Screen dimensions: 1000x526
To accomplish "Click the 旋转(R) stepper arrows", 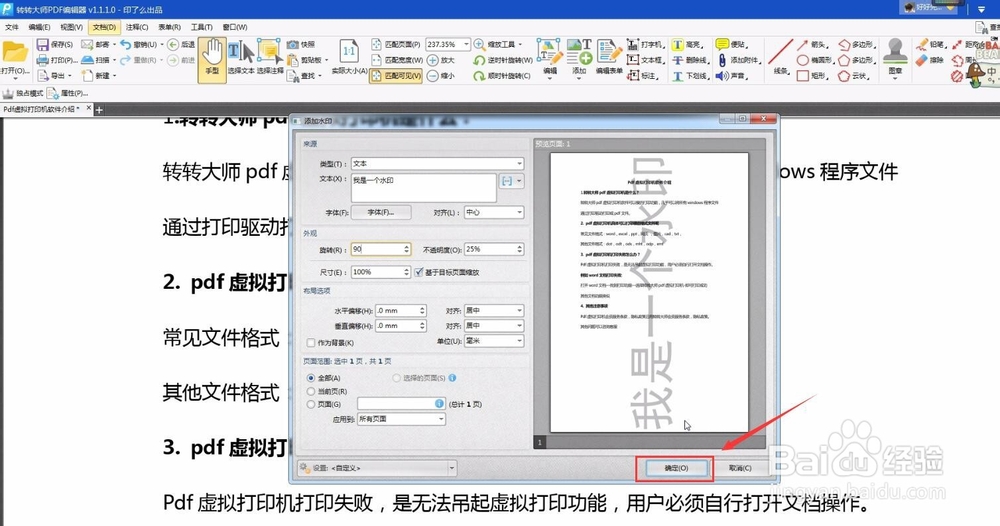I will click(x=406, y=249).
